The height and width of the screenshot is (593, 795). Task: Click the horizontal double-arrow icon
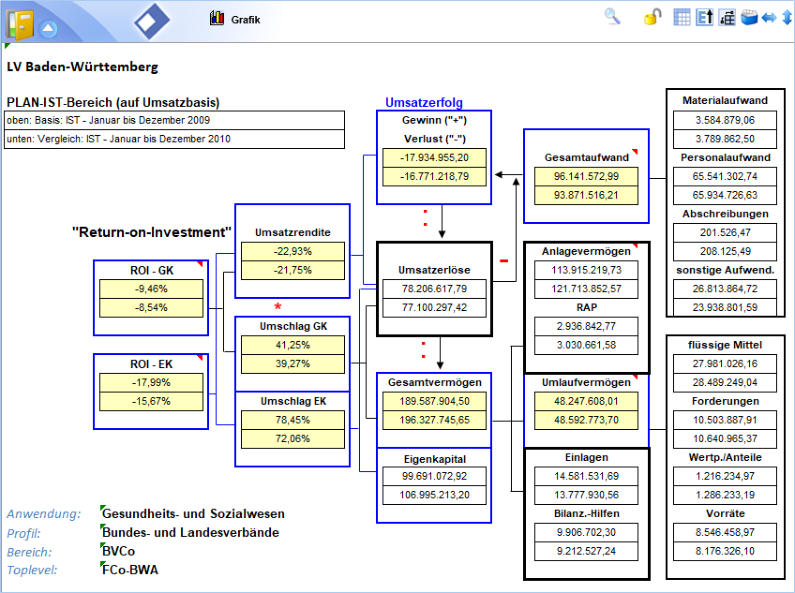768,18
